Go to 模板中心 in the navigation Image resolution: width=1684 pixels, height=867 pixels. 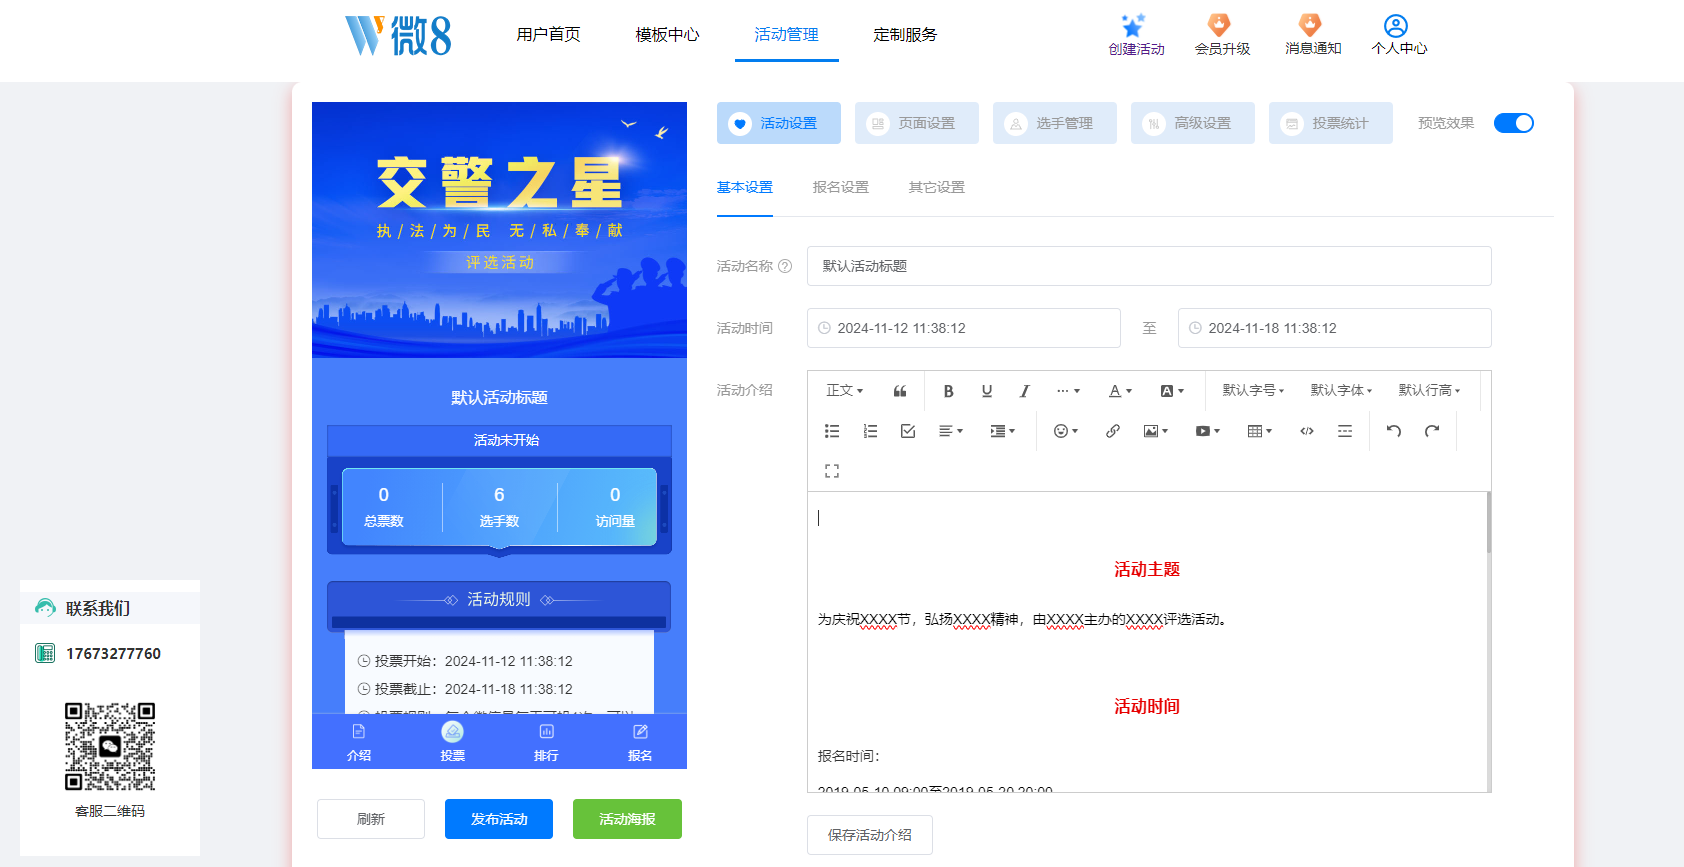[x=667, y=35]
